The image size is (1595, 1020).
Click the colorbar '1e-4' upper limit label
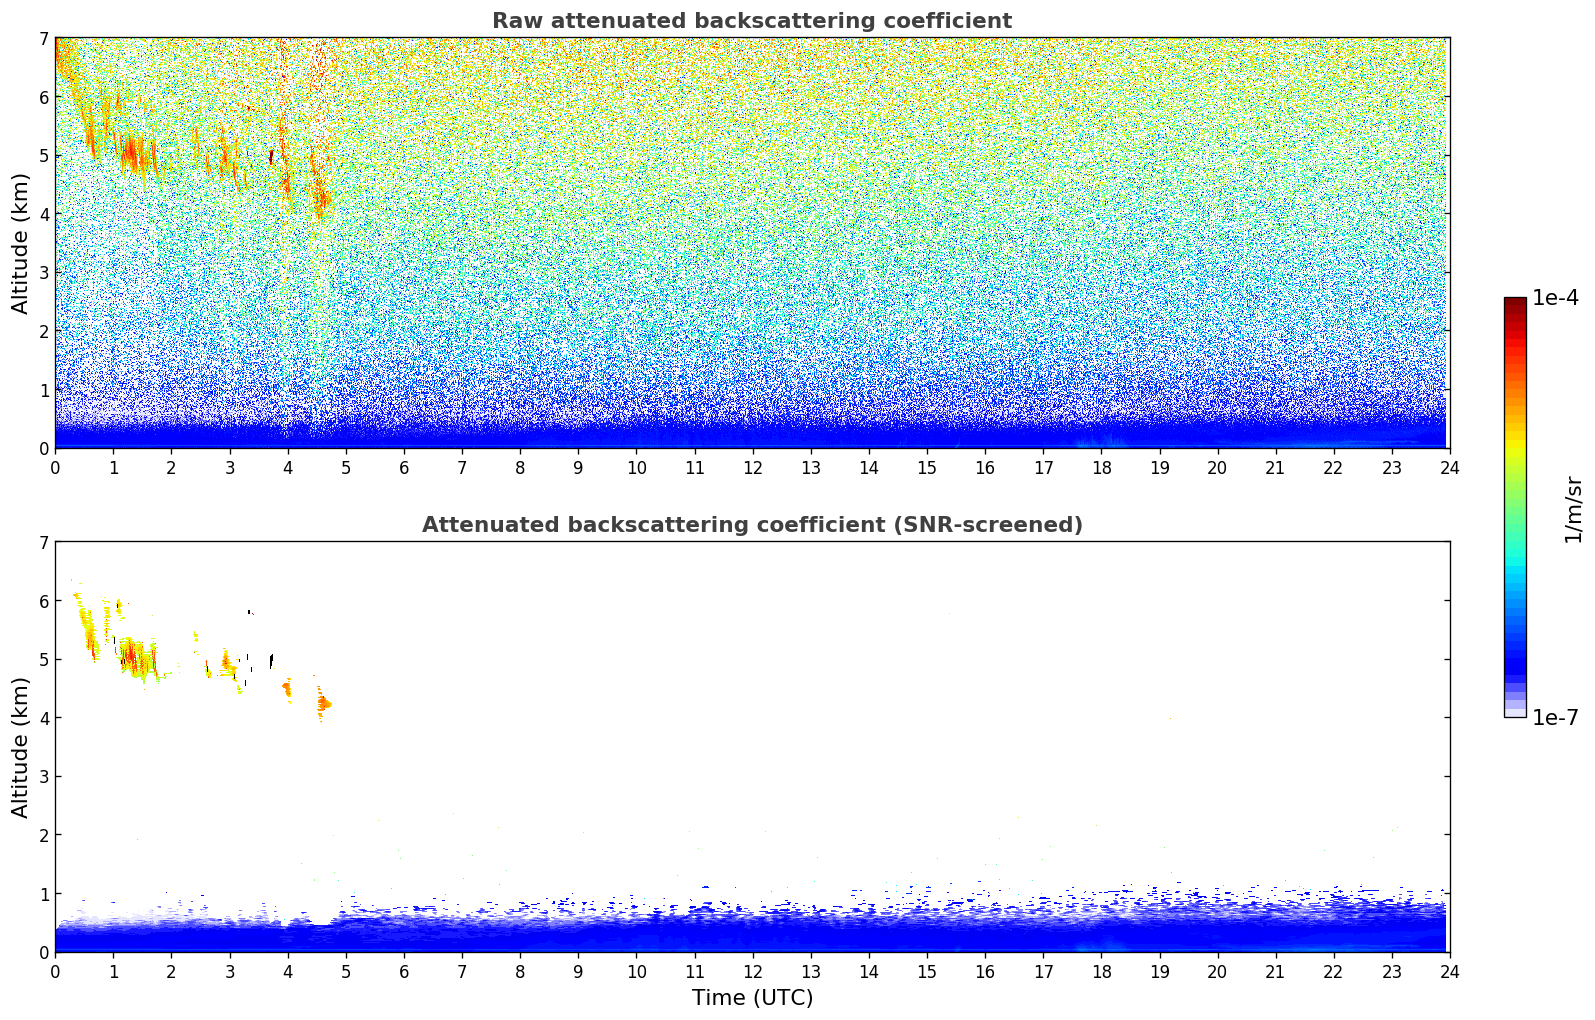coord(1555,298)
